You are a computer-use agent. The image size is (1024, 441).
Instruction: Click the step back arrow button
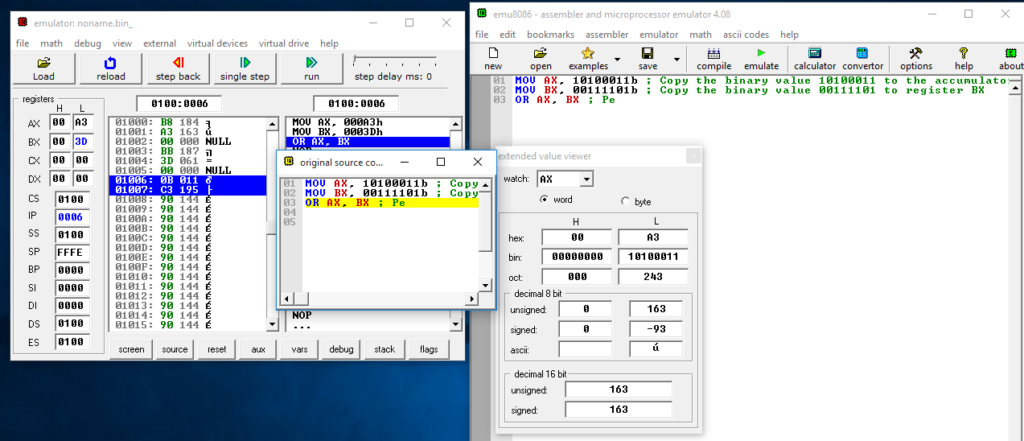[177, 67]
